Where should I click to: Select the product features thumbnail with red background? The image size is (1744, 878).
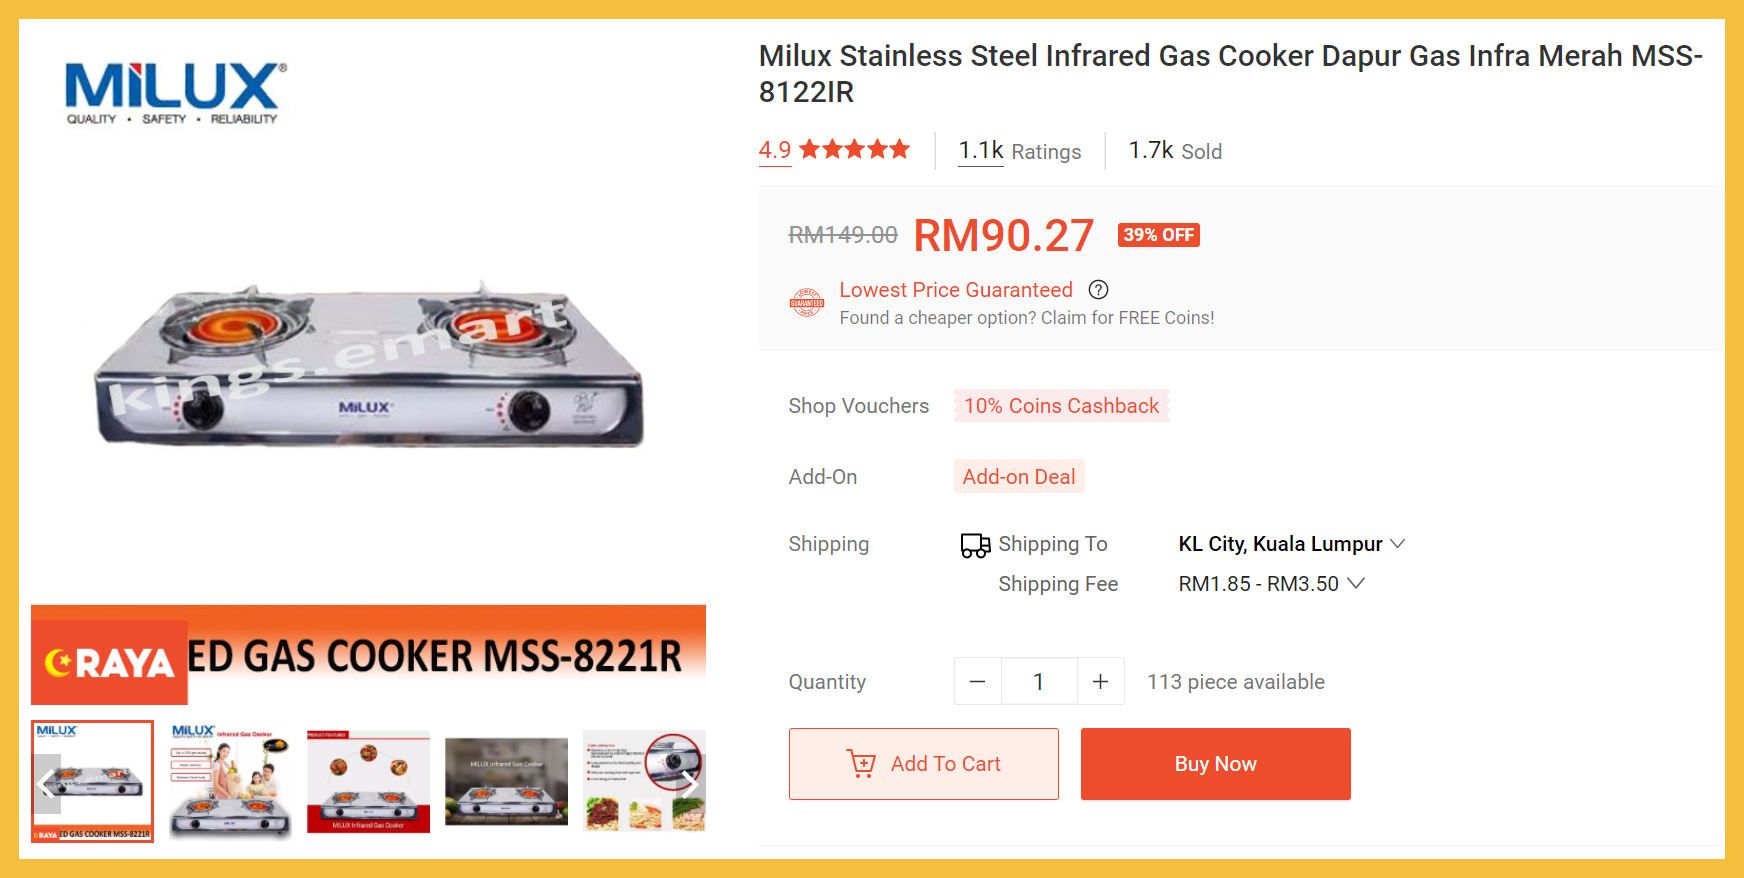tap(368, 781)
